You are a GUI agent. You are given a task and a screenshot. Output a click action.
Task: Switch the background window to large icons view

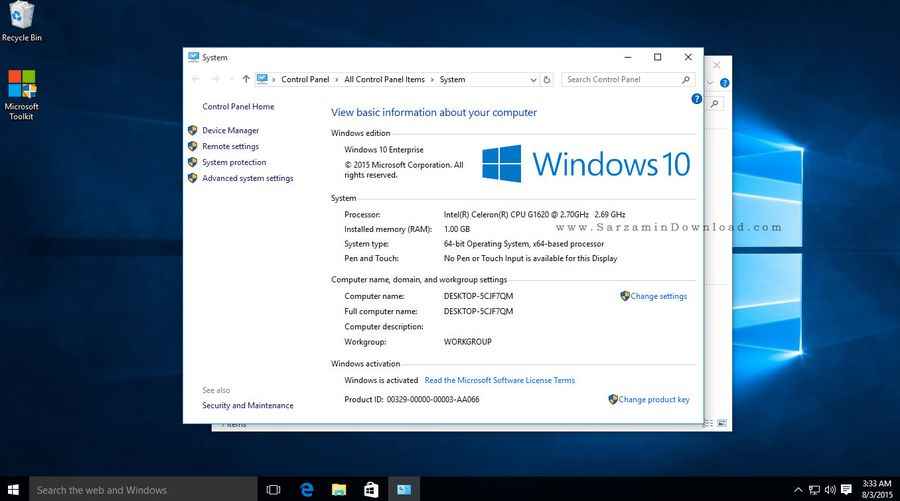coord(722,424)
